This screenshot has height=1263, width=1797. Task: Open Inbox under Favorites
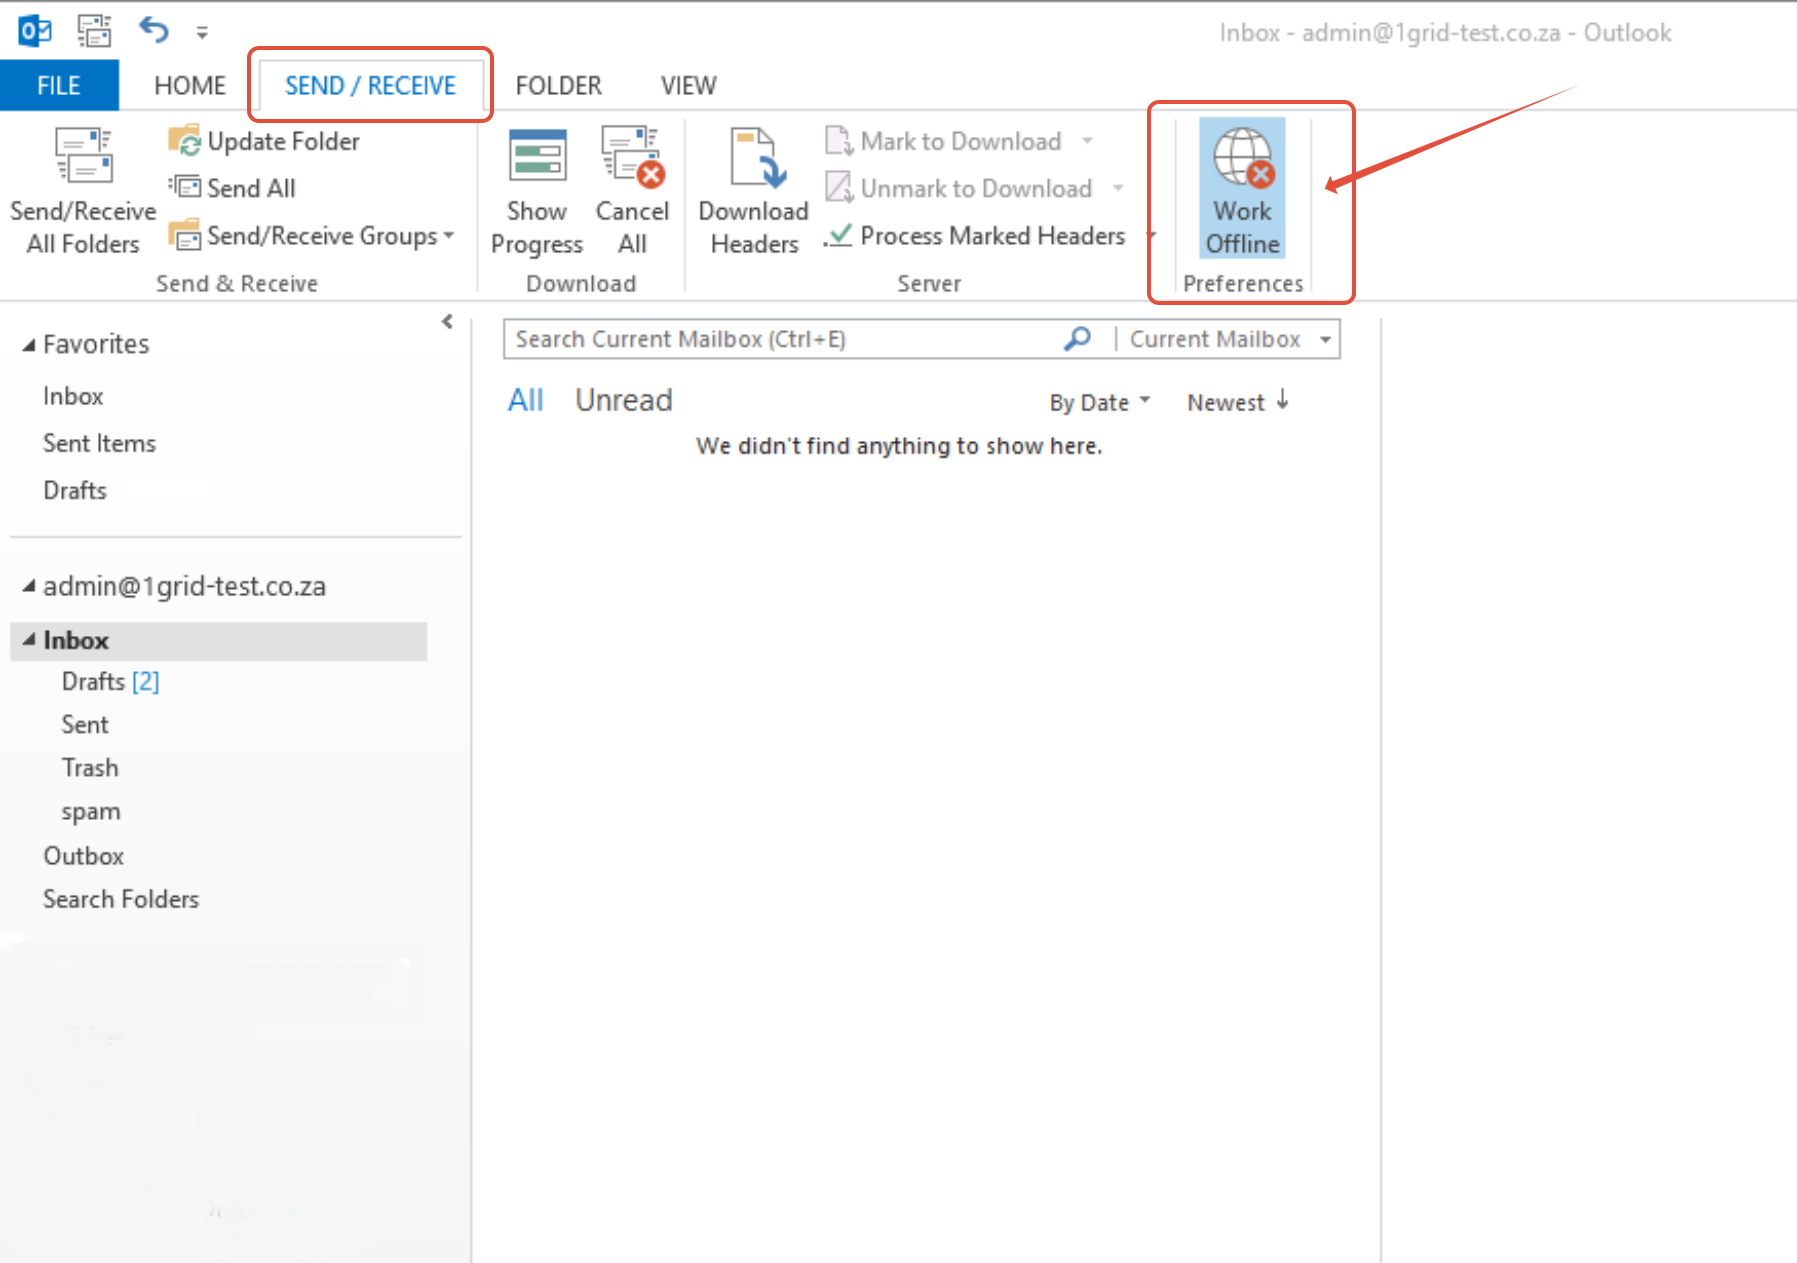73,396
